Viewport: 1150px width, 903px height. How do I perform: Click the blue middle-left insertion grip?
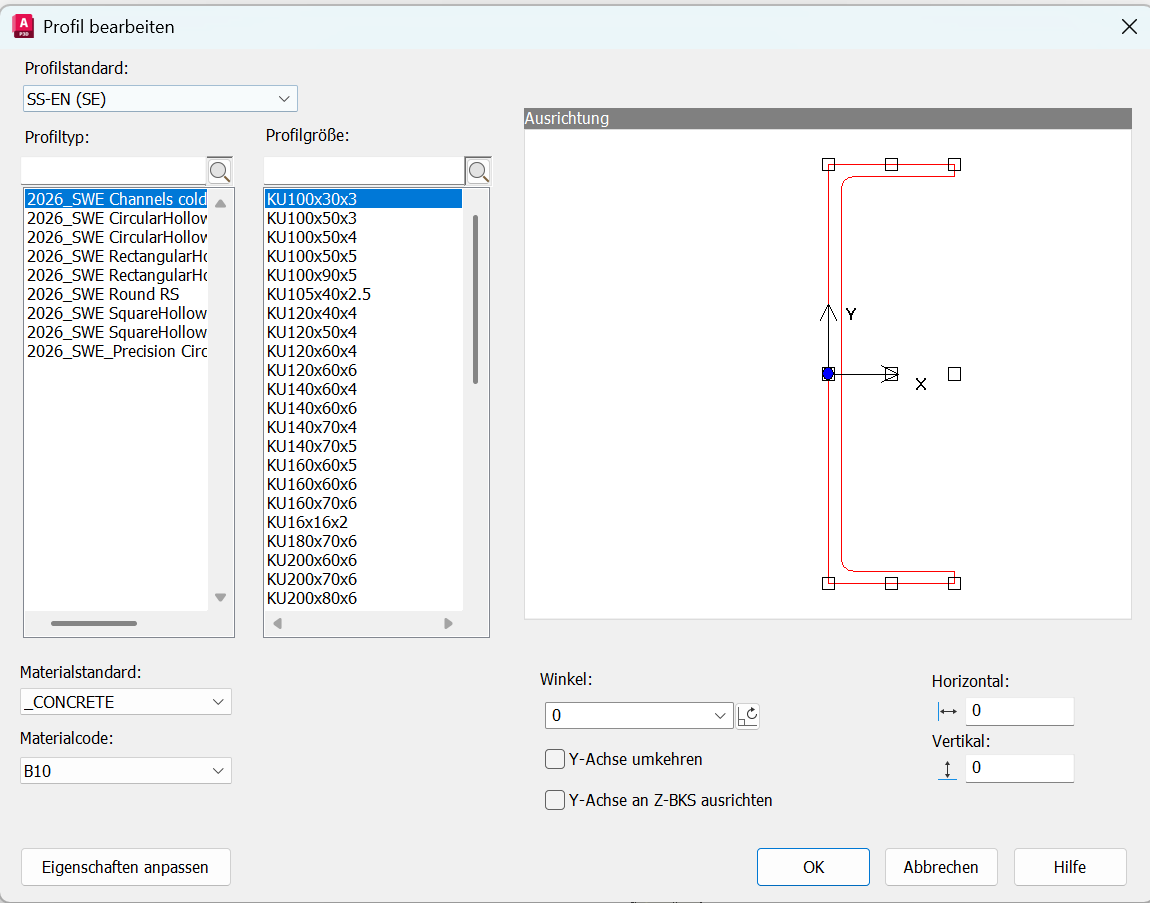(828, 374)
